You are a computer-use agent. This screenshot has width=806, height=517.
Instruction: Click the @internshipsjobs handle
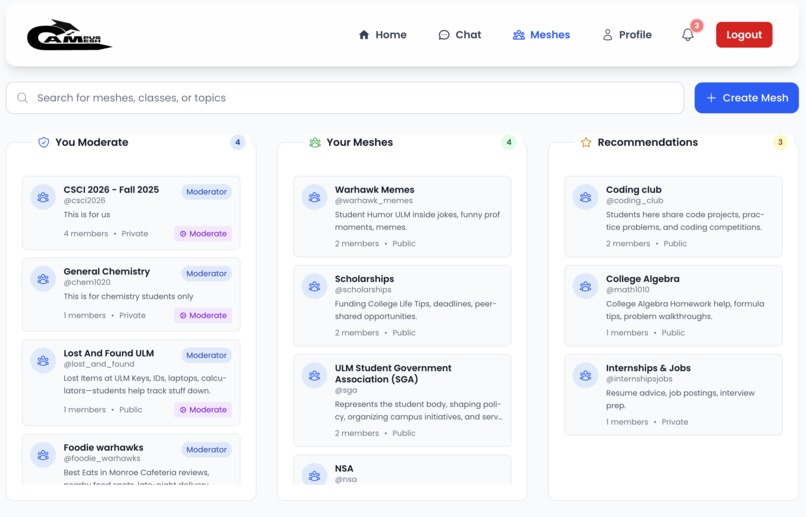point(639,379)
